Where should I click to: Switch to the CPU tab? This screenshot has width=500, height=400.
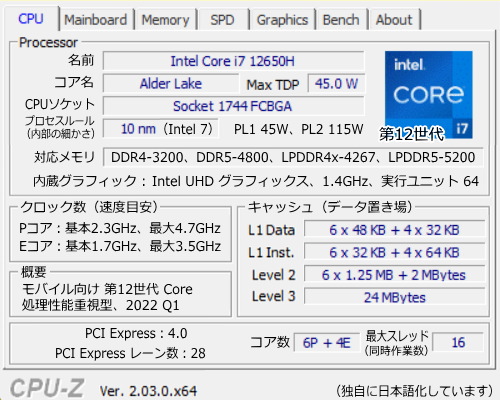31,19
